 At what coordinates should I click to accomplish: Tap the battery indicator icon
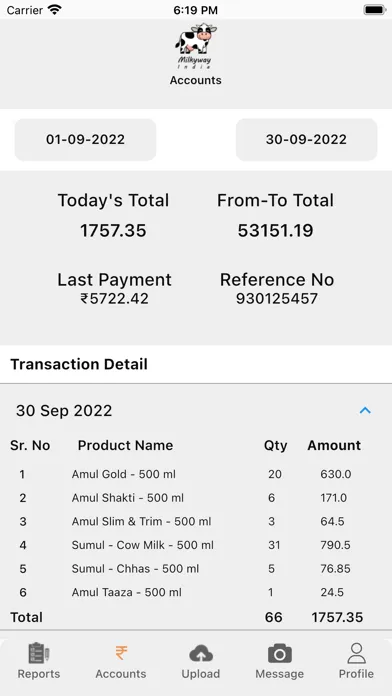pos(375,9)
